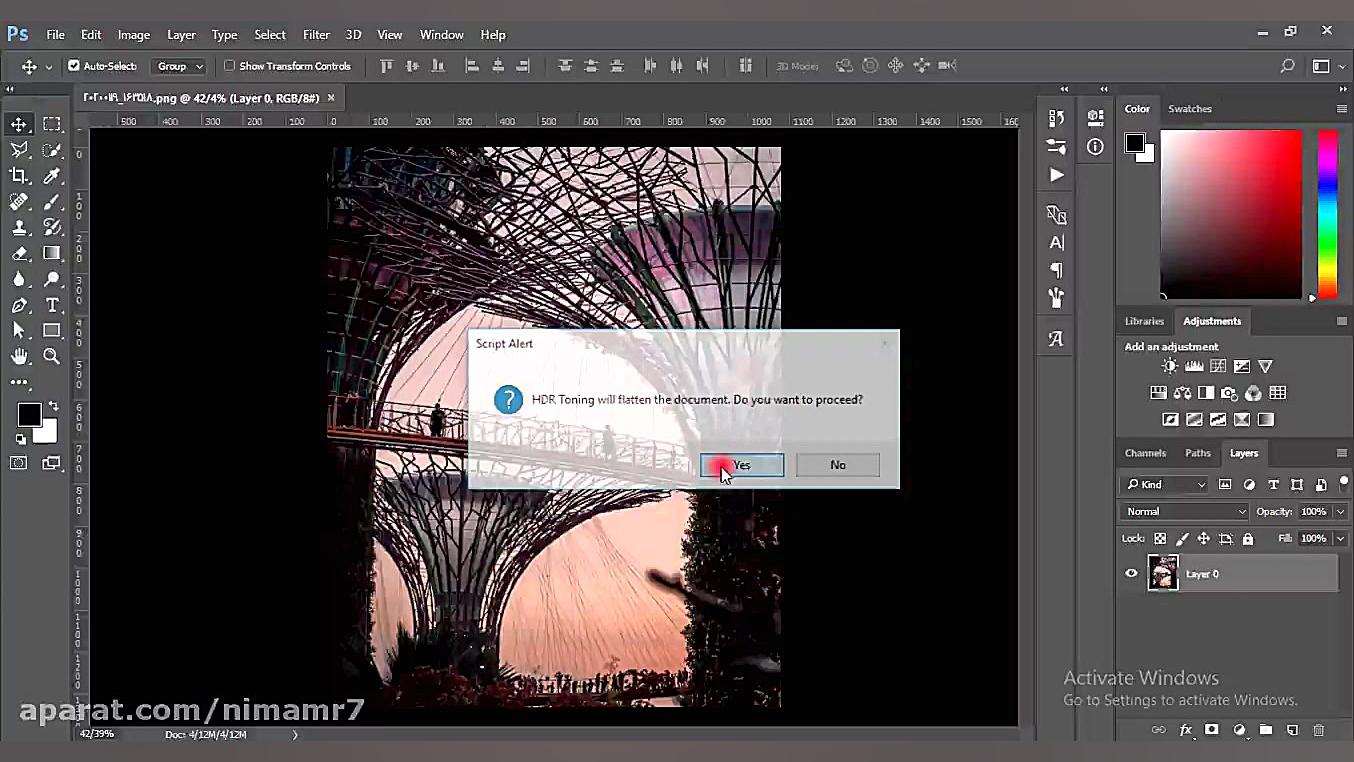Select the Spot Healing Brush tool
This screenshot has width=1354, height=762.
20,202
